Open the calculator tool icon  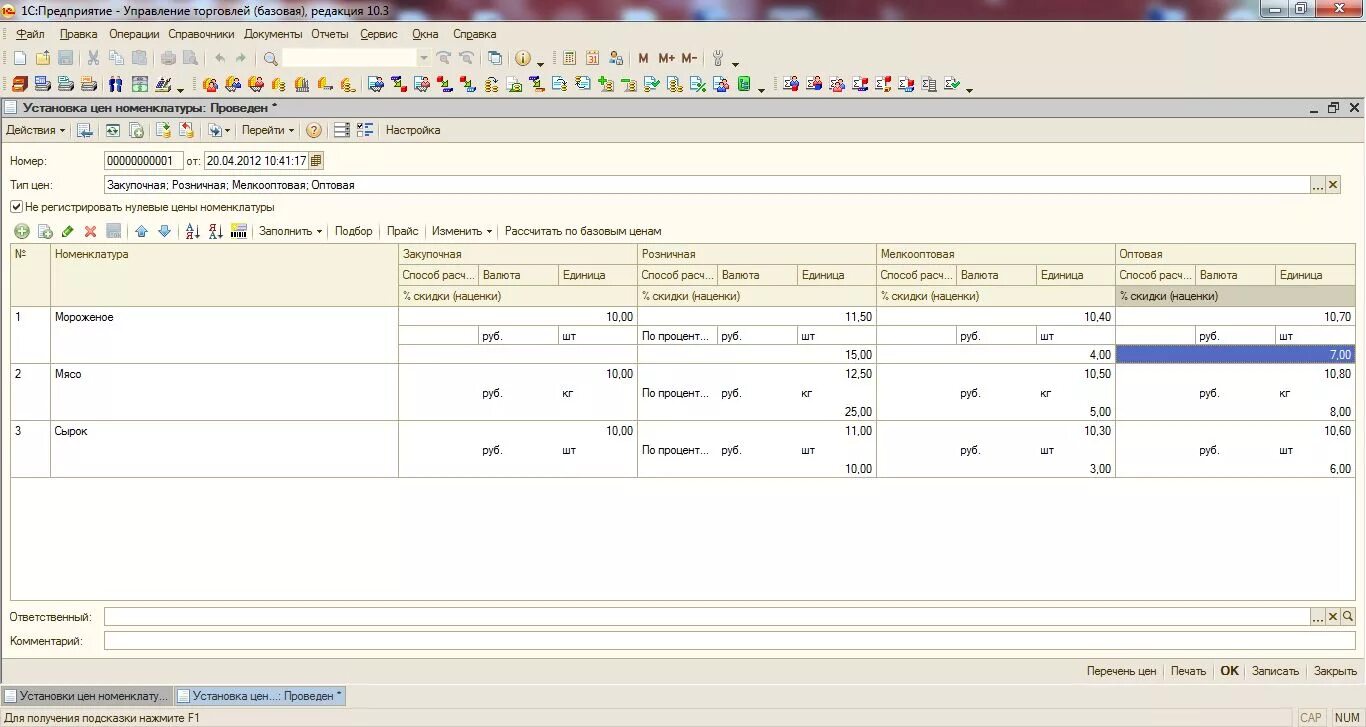(570, 58)
